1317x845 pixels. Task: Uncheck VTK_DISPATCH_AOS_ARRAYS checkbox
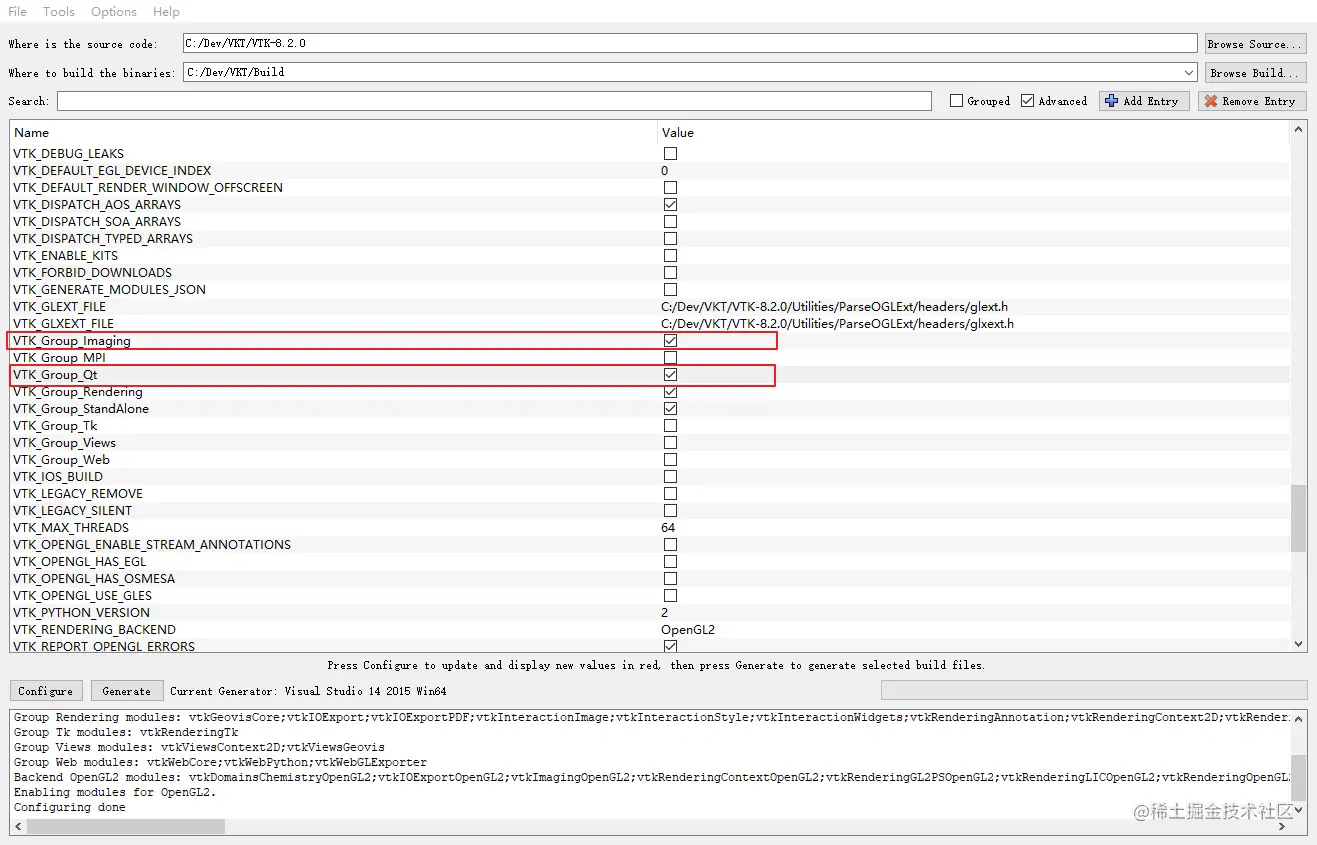point(670,205)
